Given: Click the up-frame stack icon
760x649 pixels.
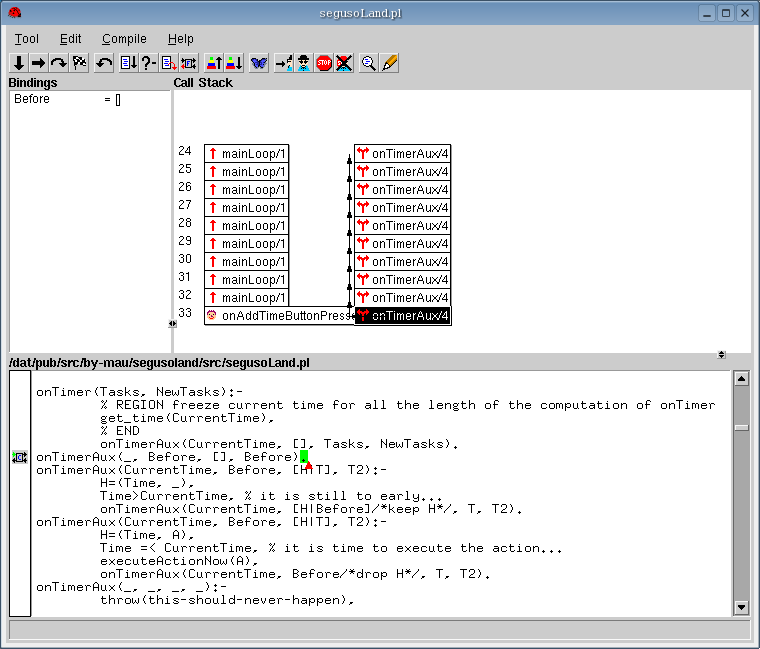Looking at the screenshot, I should [214, 63].
